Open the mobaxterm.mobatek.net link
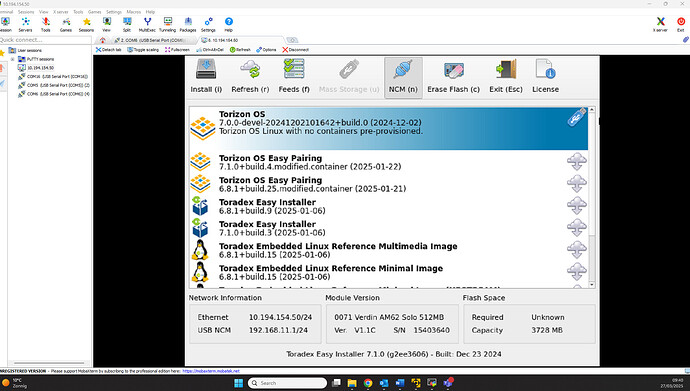The height and width of the screenshot is (391, 690). (x=211, y=371)
